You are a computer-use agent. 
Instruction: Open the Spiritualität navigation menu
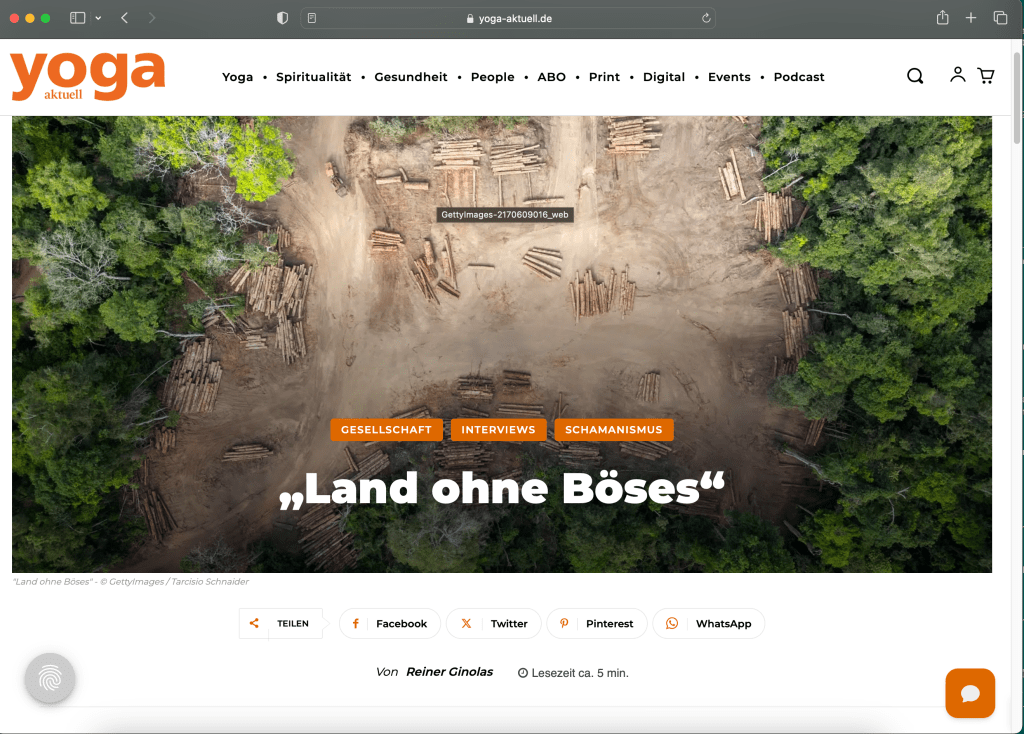coord(313,77)
